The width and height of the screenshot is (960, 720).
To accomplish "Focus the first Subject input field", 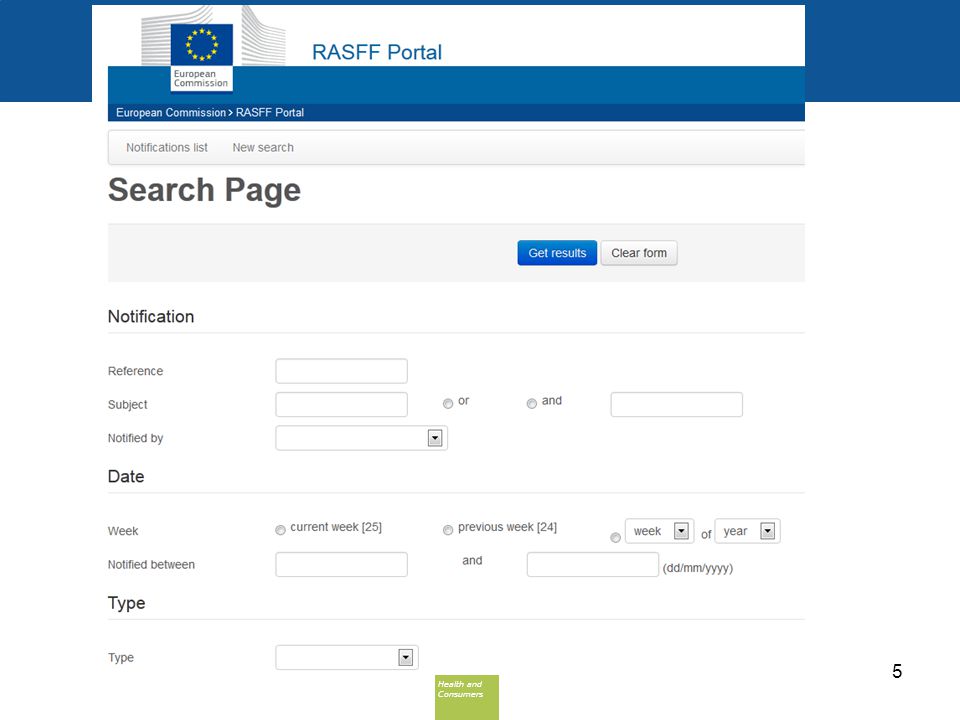I will point(342,405).
